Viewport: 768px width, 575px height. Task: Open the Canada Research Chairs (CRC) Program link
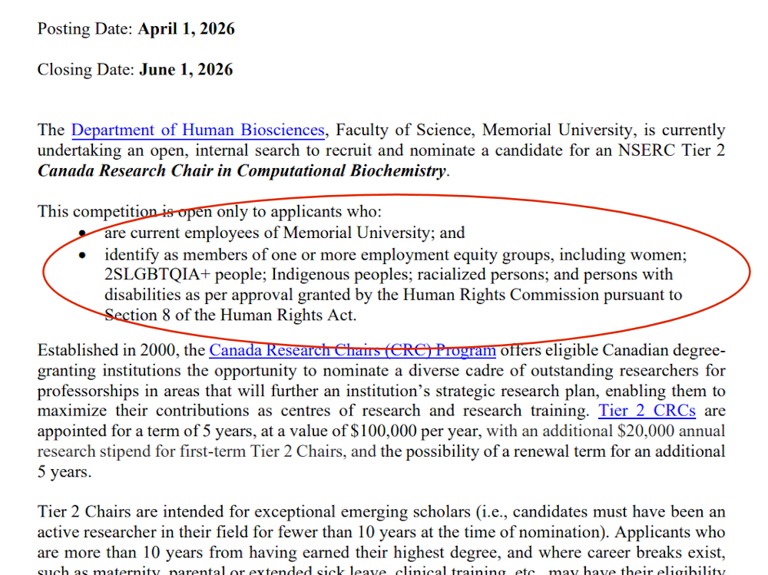coord(352,351)
